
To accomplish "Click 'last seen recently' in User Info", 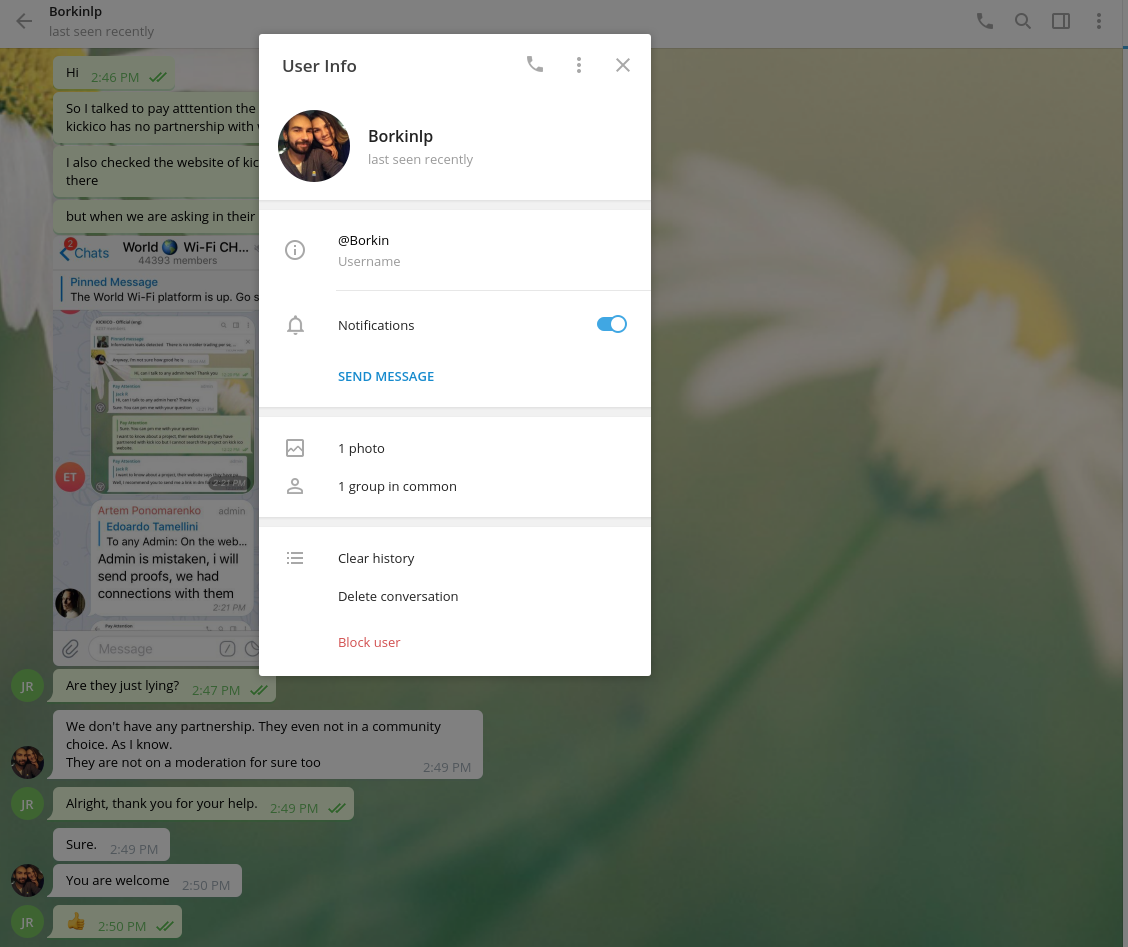I will click(x=420, y=160).
